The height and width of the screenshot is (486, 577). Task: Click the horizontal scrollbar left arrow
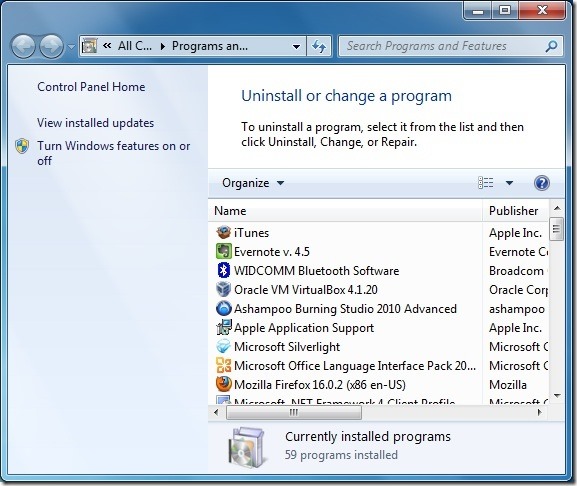tap(216, 412)
